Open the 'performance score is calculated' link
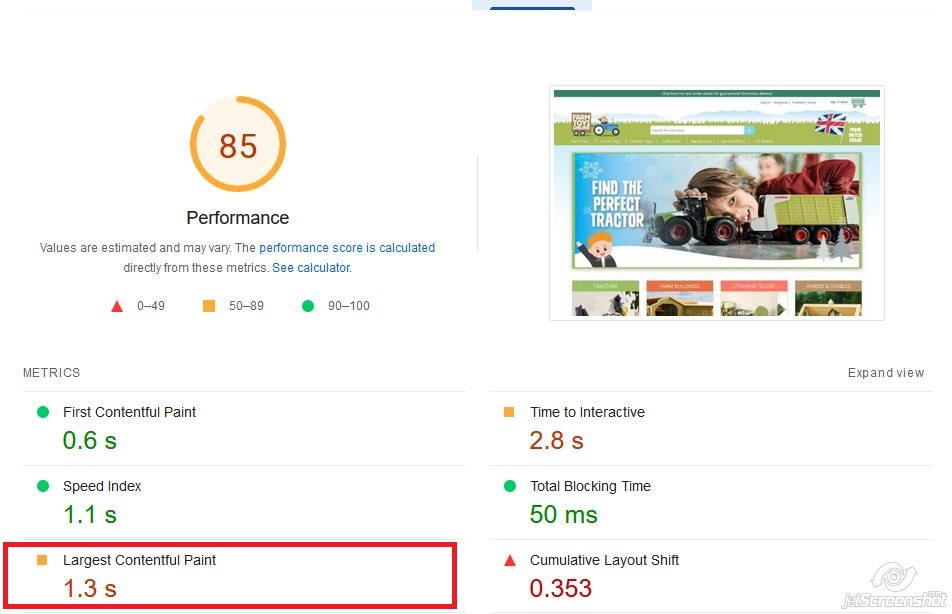This screenshot has width=952, height=614. pyautogui.click(x=347, y=248)
